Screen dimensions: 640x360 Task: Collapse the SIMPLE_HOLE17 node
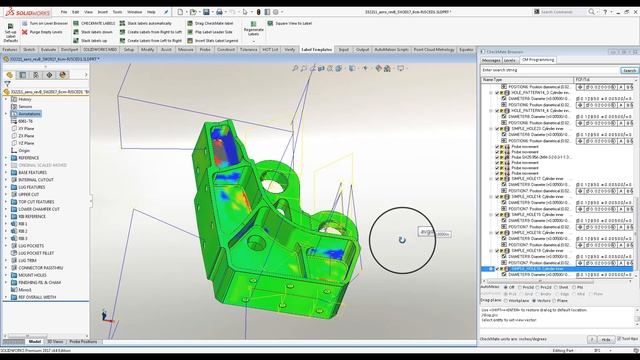coord(491,179)
